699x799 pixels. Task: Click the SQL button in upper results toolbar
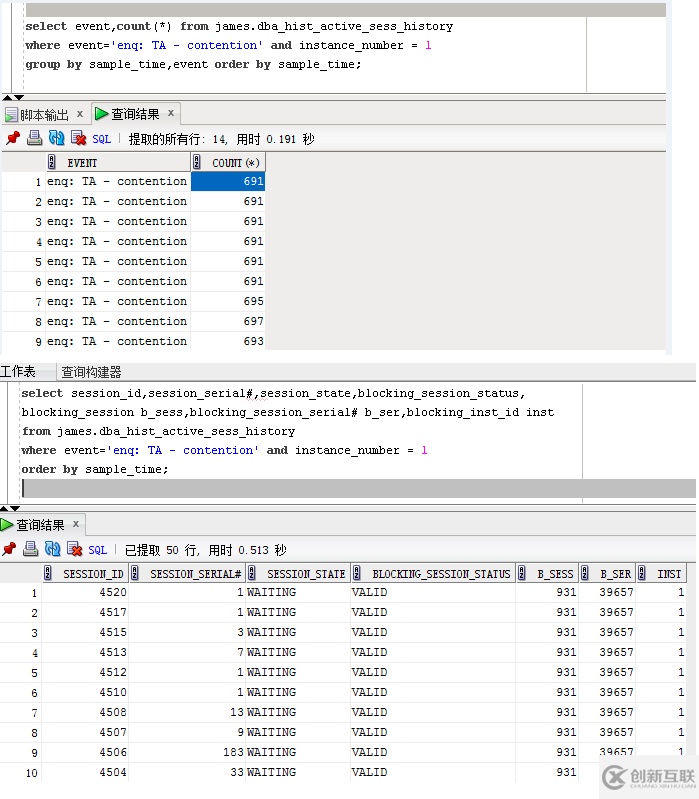coord(102,140)
